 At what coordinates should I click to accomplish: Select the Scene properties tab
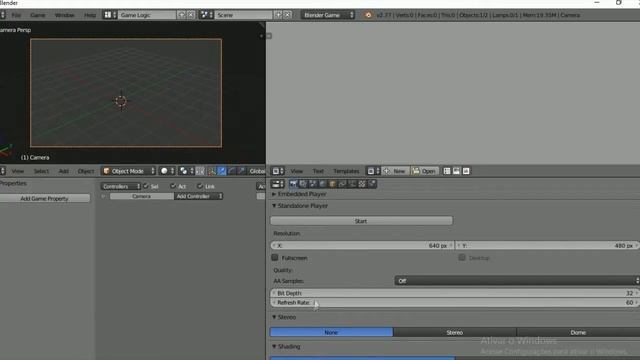click(313, 184)
